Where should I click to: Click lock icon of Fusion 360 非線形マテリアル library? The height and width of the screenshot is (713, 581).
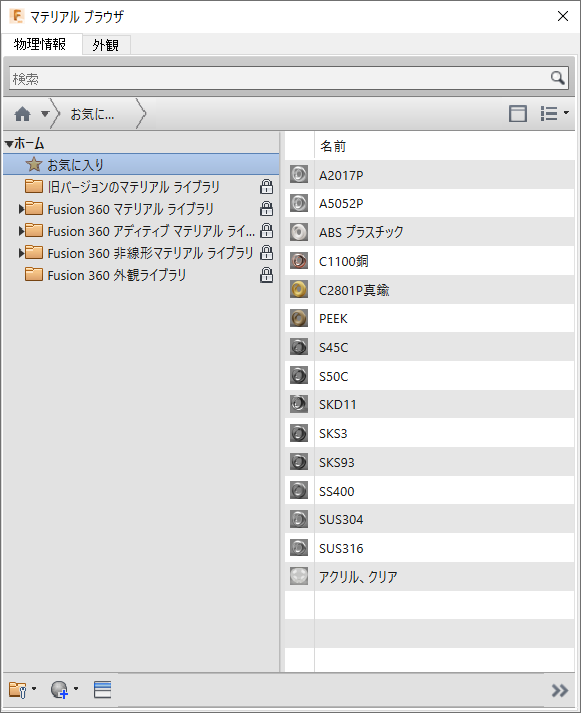pyautogui.click(x=266, y=253)
